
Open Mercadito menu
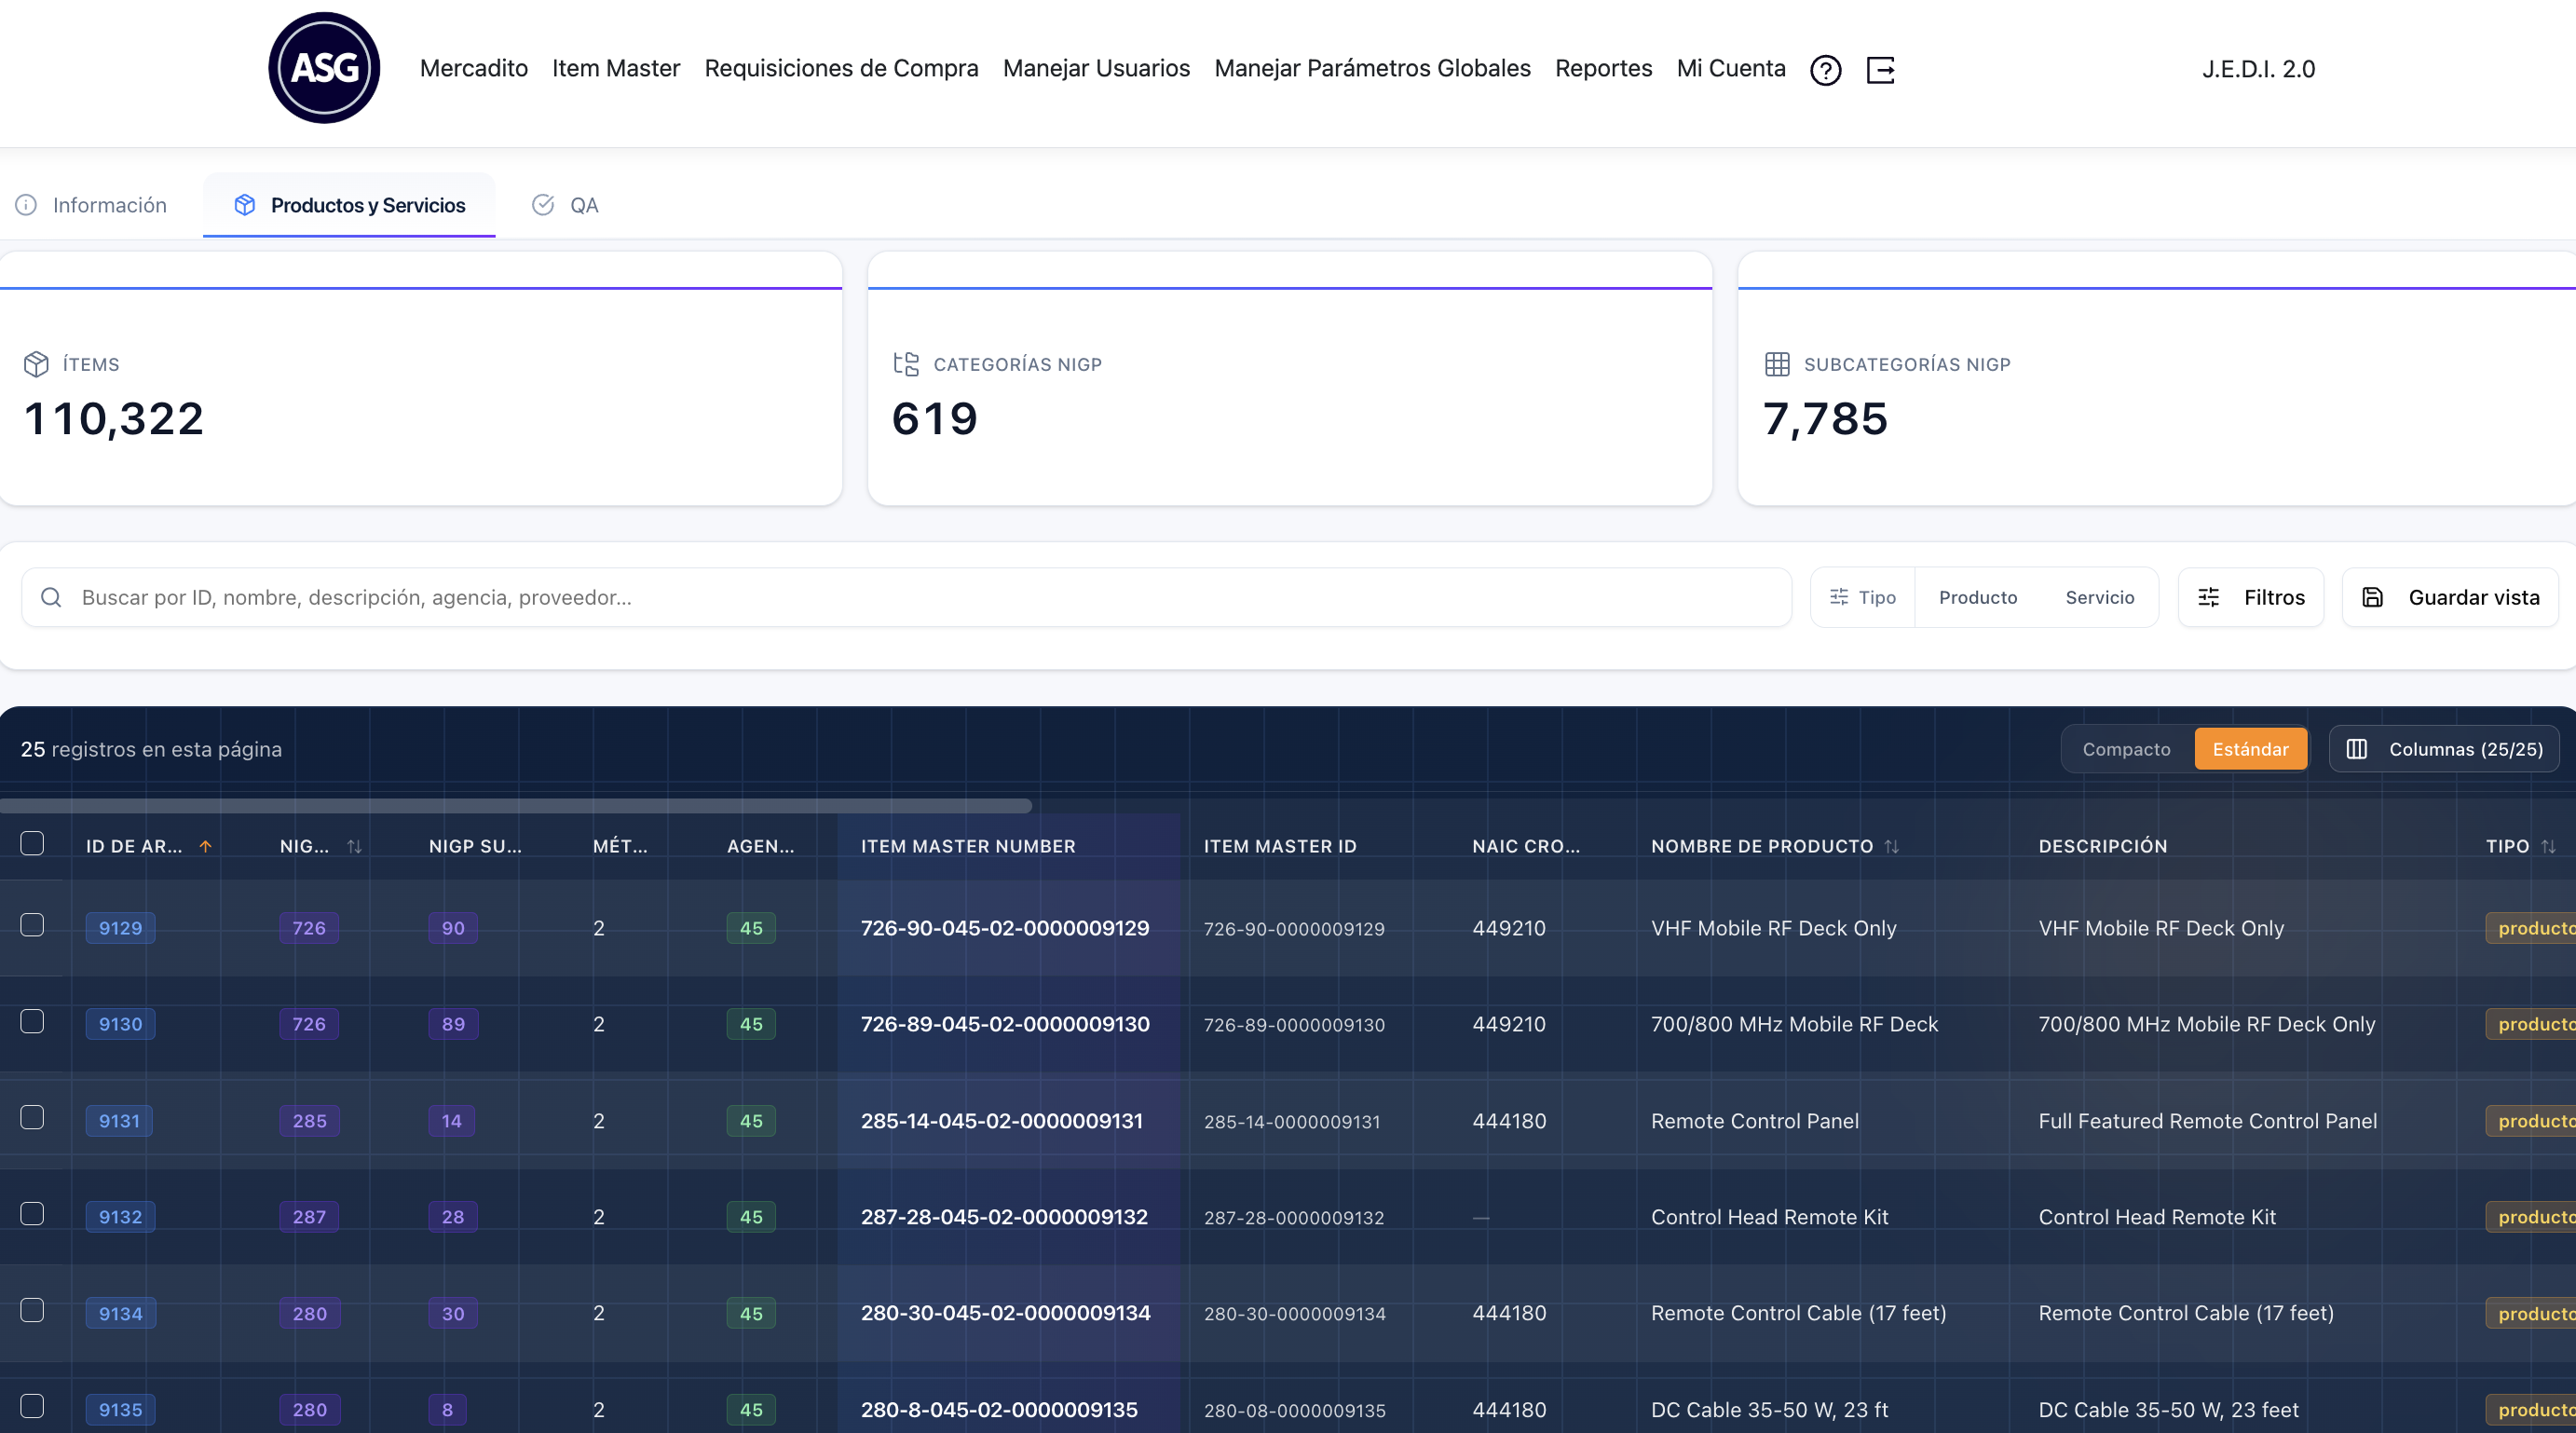474,68
